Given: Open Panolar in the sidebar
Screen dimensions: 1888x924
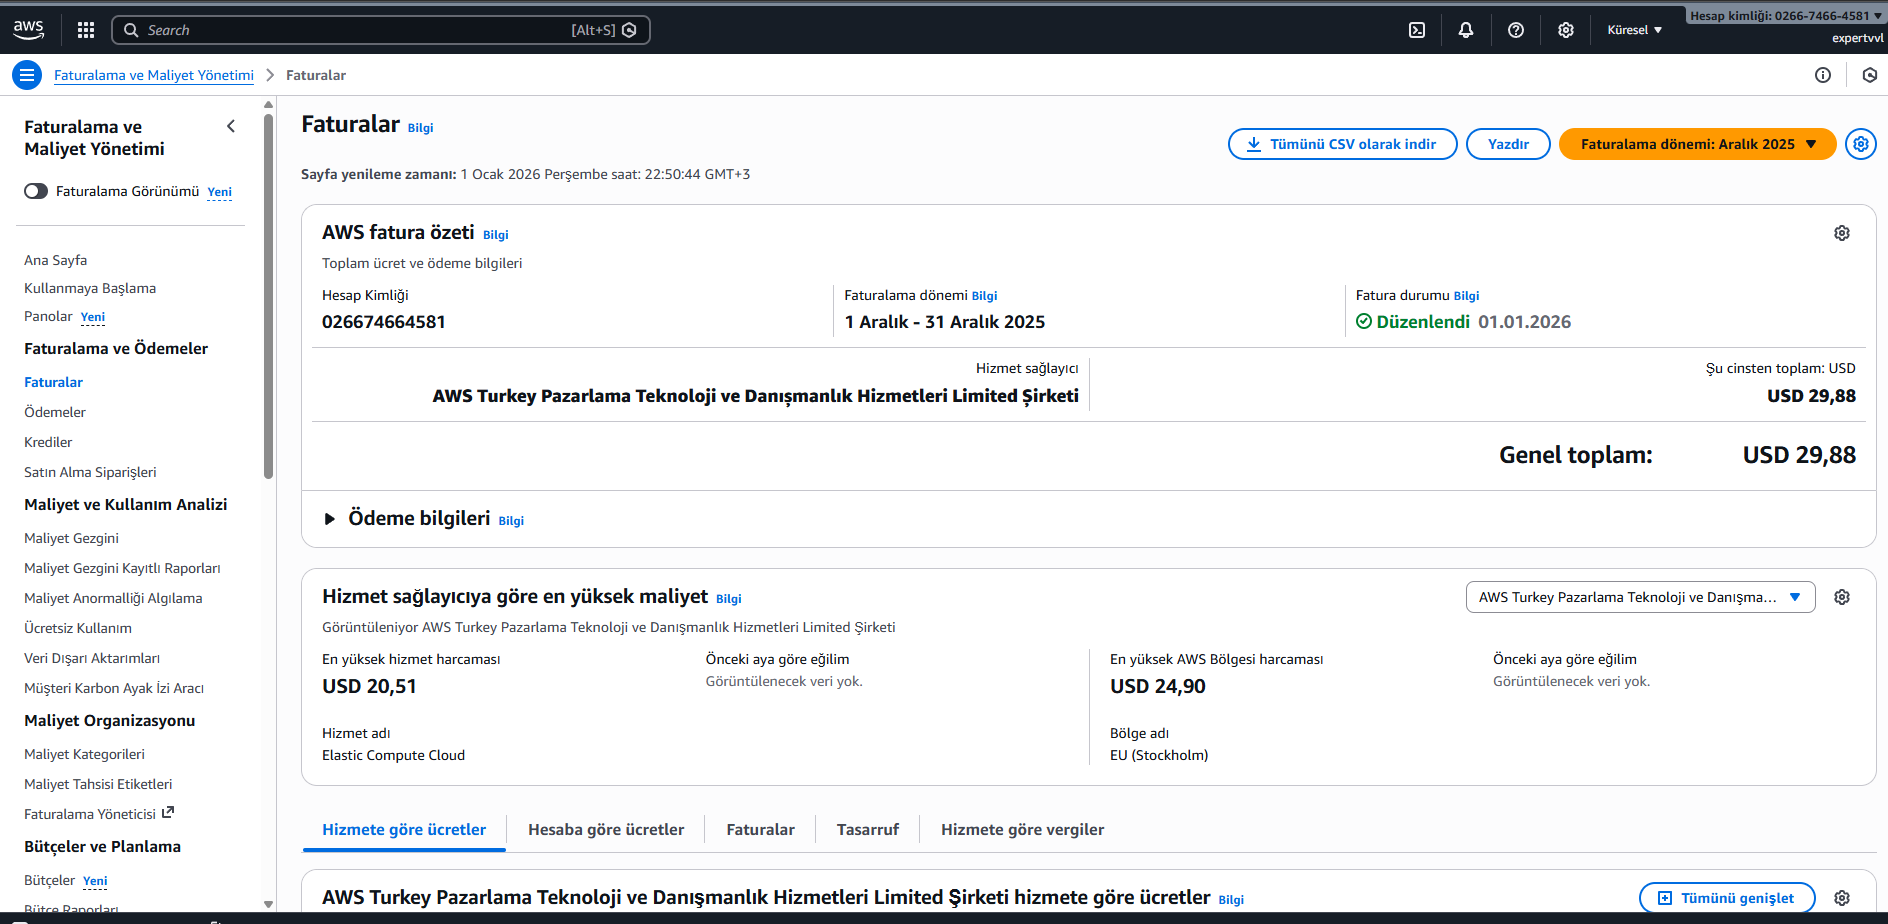Looking at the screenshot, I should (x=48, y=316).
